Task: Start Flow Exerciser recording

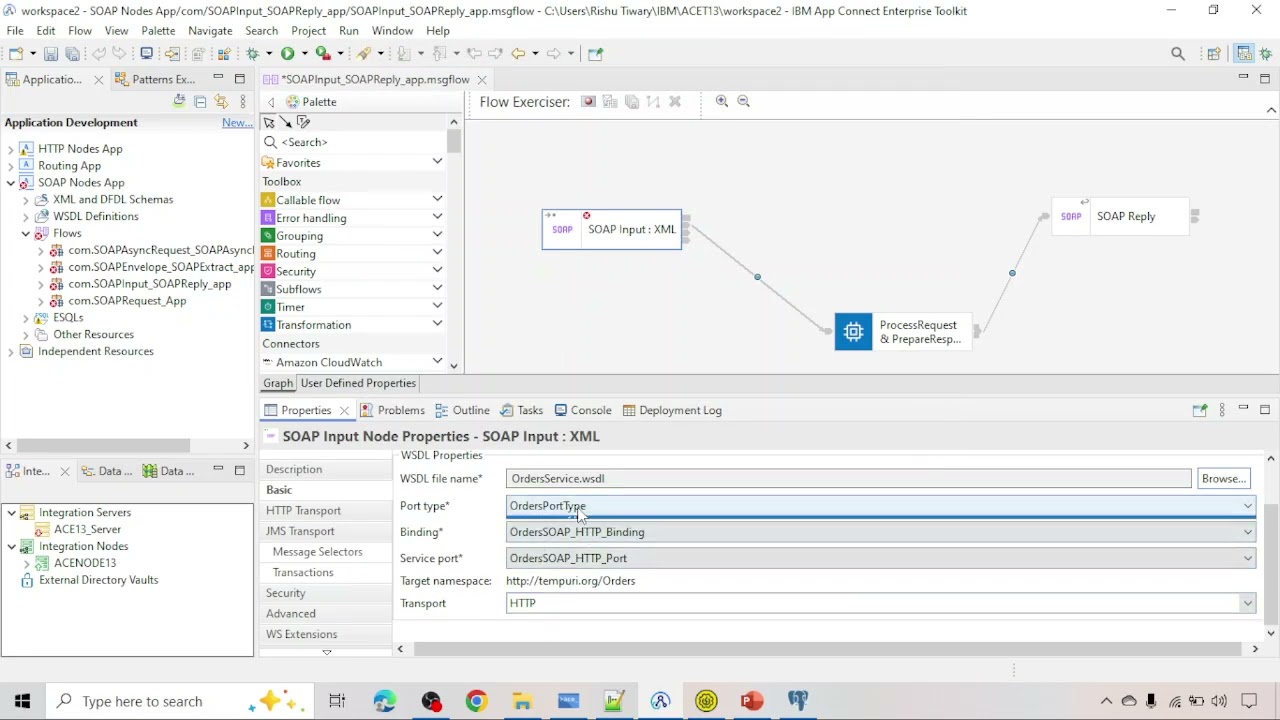Action: point(588,102)
